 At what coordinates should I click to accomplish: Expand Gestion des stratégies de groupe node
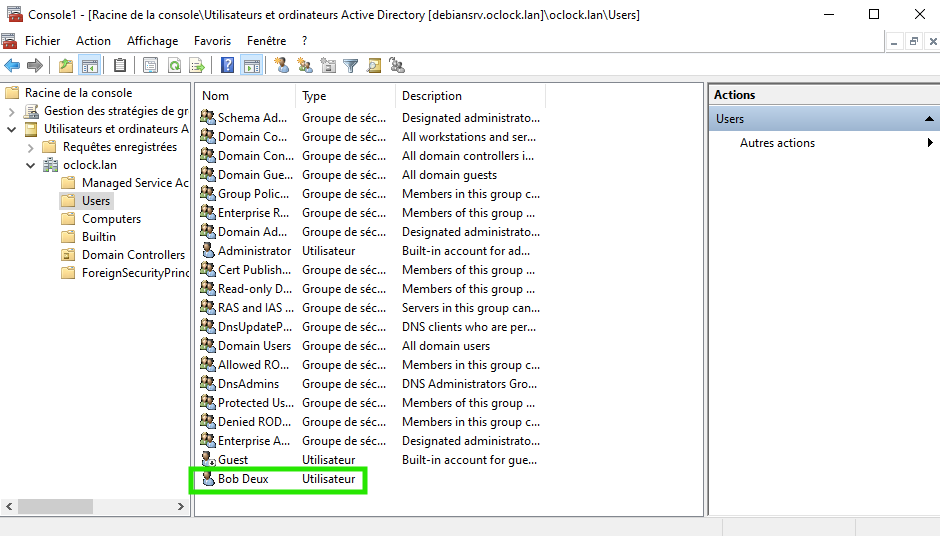click(12, 111)
